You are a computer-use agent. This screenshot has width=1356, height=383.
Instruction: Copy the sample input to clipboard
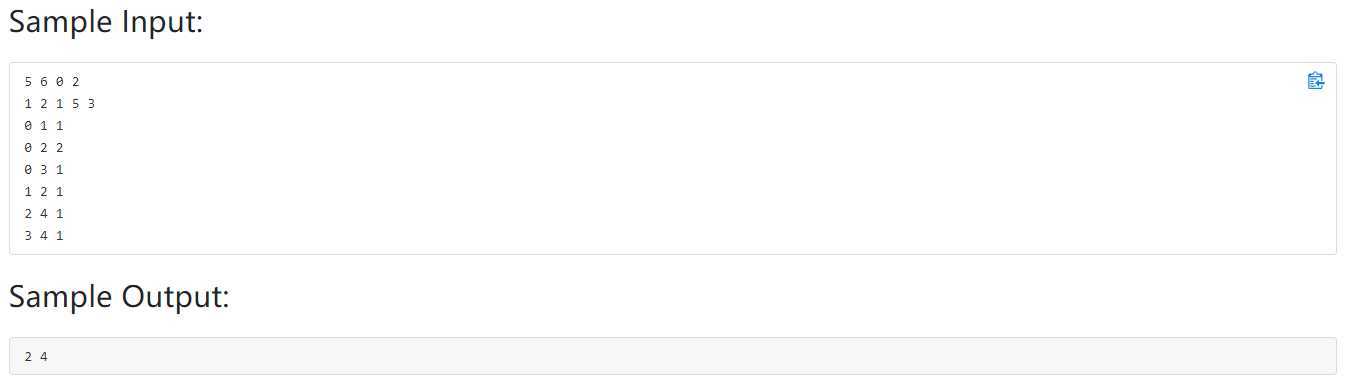coord(1316,81)
